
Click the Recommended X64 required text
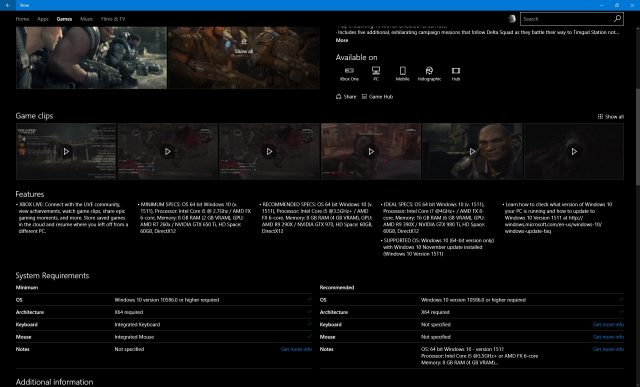pyautogui.click(x=435, y=312)
